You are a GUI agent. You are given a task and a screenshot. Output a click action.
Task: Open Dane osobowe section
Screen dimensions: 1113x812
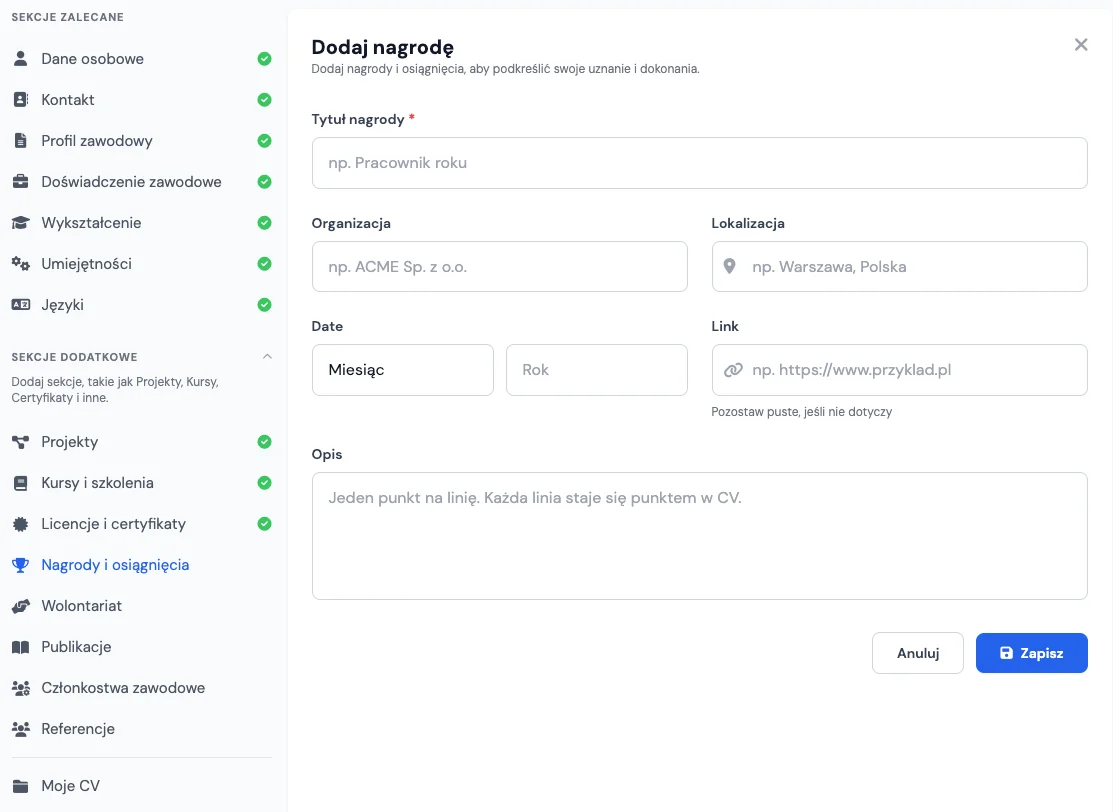click(x=141, y=59)
